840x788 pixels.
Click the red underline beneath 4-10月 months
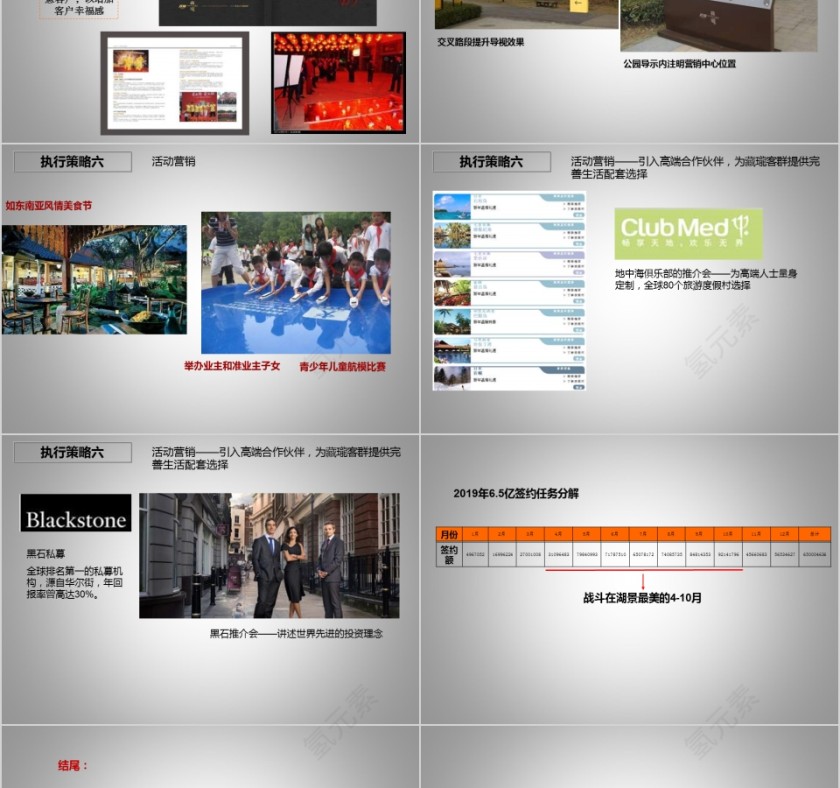click(647, 570)
